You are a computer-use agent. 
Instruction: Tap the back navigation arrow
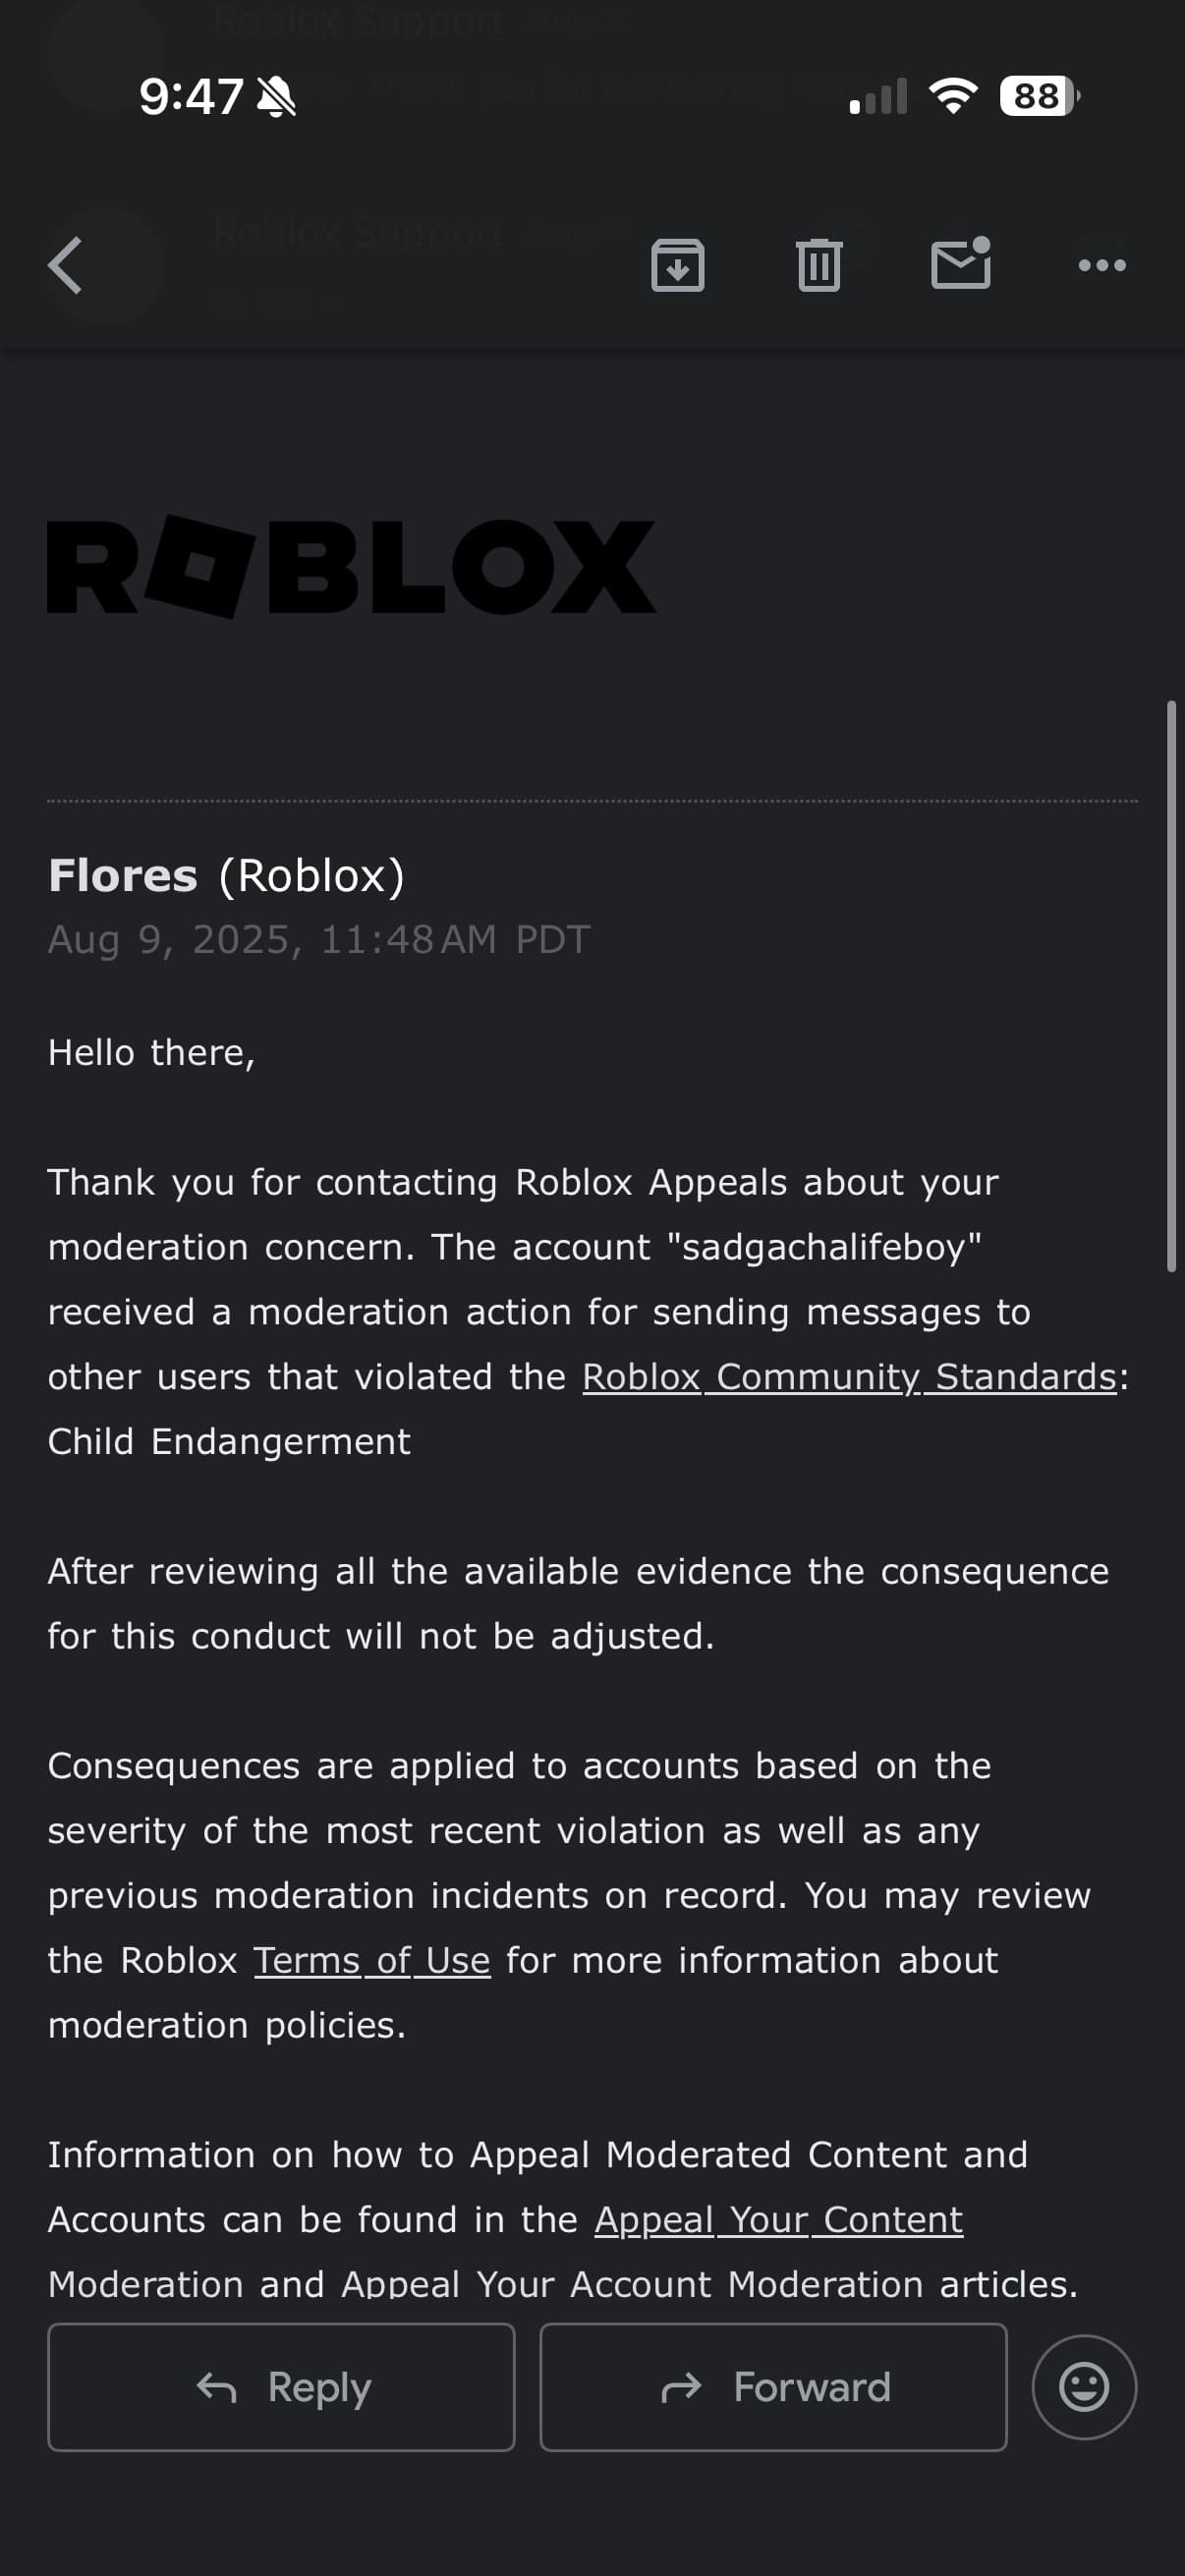pyautogui.click(x=64, y=265)
